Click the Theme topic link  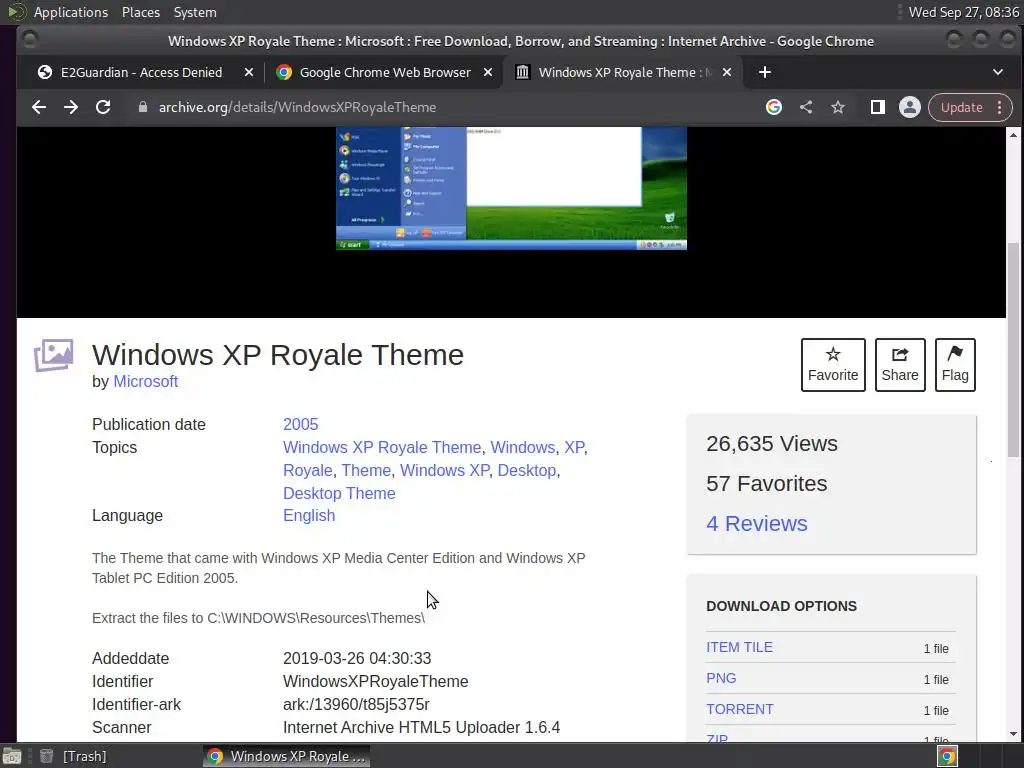pyautogui.click(x=366, y=470)
